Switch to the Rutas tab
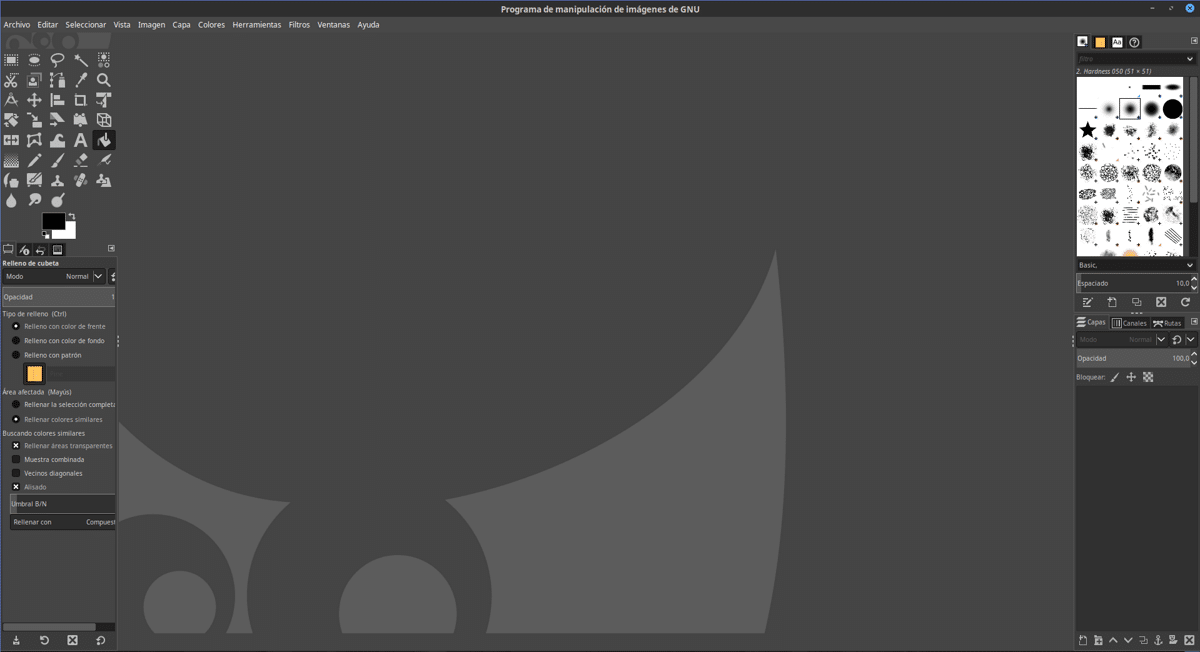The image size is (1200, 652). (1167, 323)
